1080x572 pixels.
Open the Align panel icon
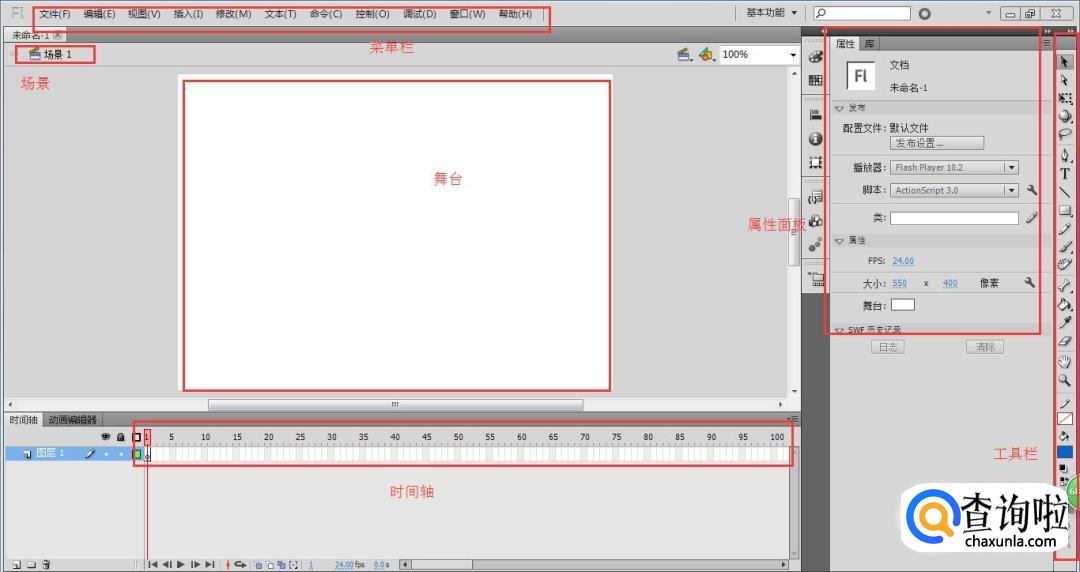(x=816, y=115)
